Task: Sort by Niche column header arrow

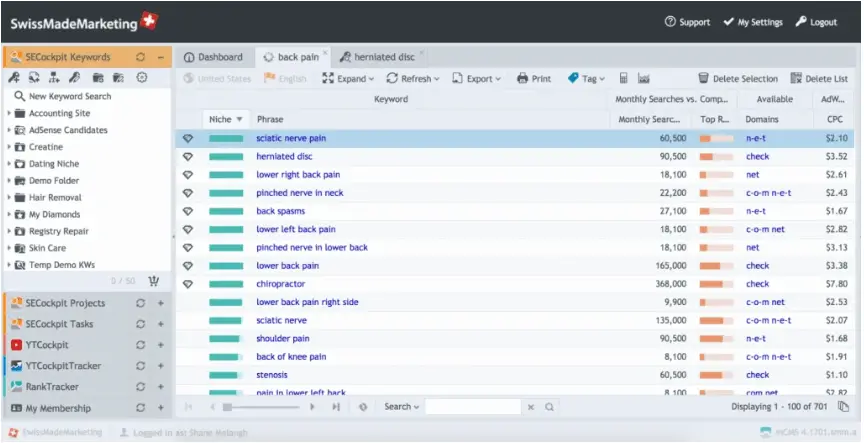Action: click(240, 120)
